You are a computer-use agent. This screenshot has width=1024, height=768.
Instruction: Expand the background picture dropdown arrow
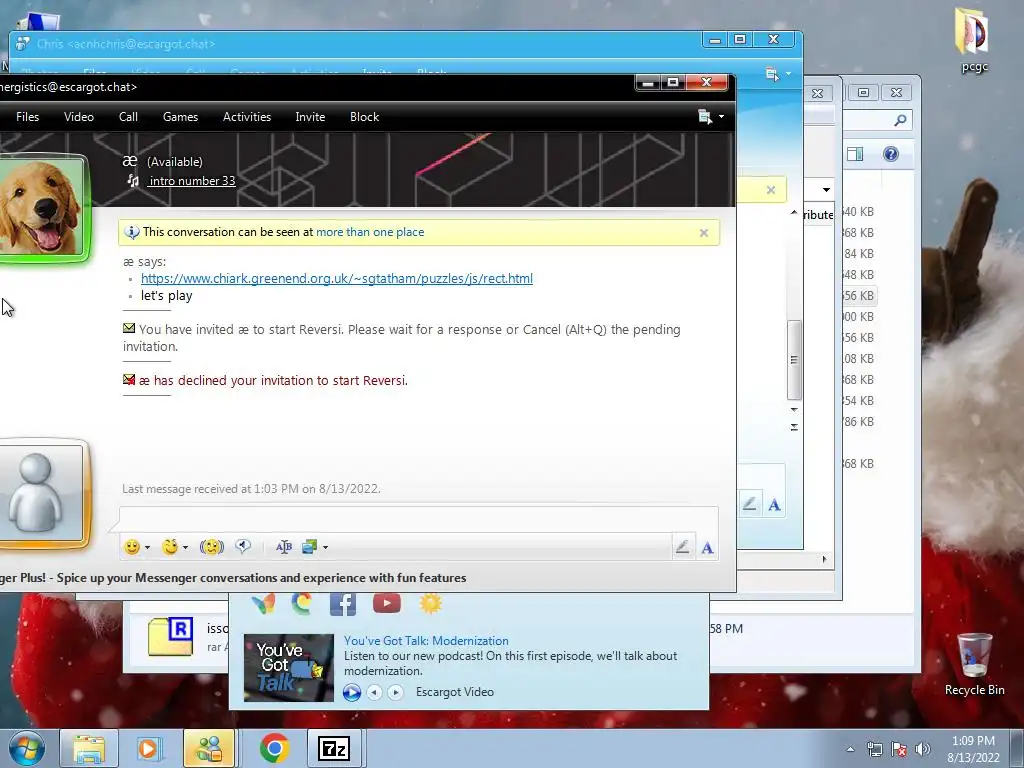click(x=325, y=547)
